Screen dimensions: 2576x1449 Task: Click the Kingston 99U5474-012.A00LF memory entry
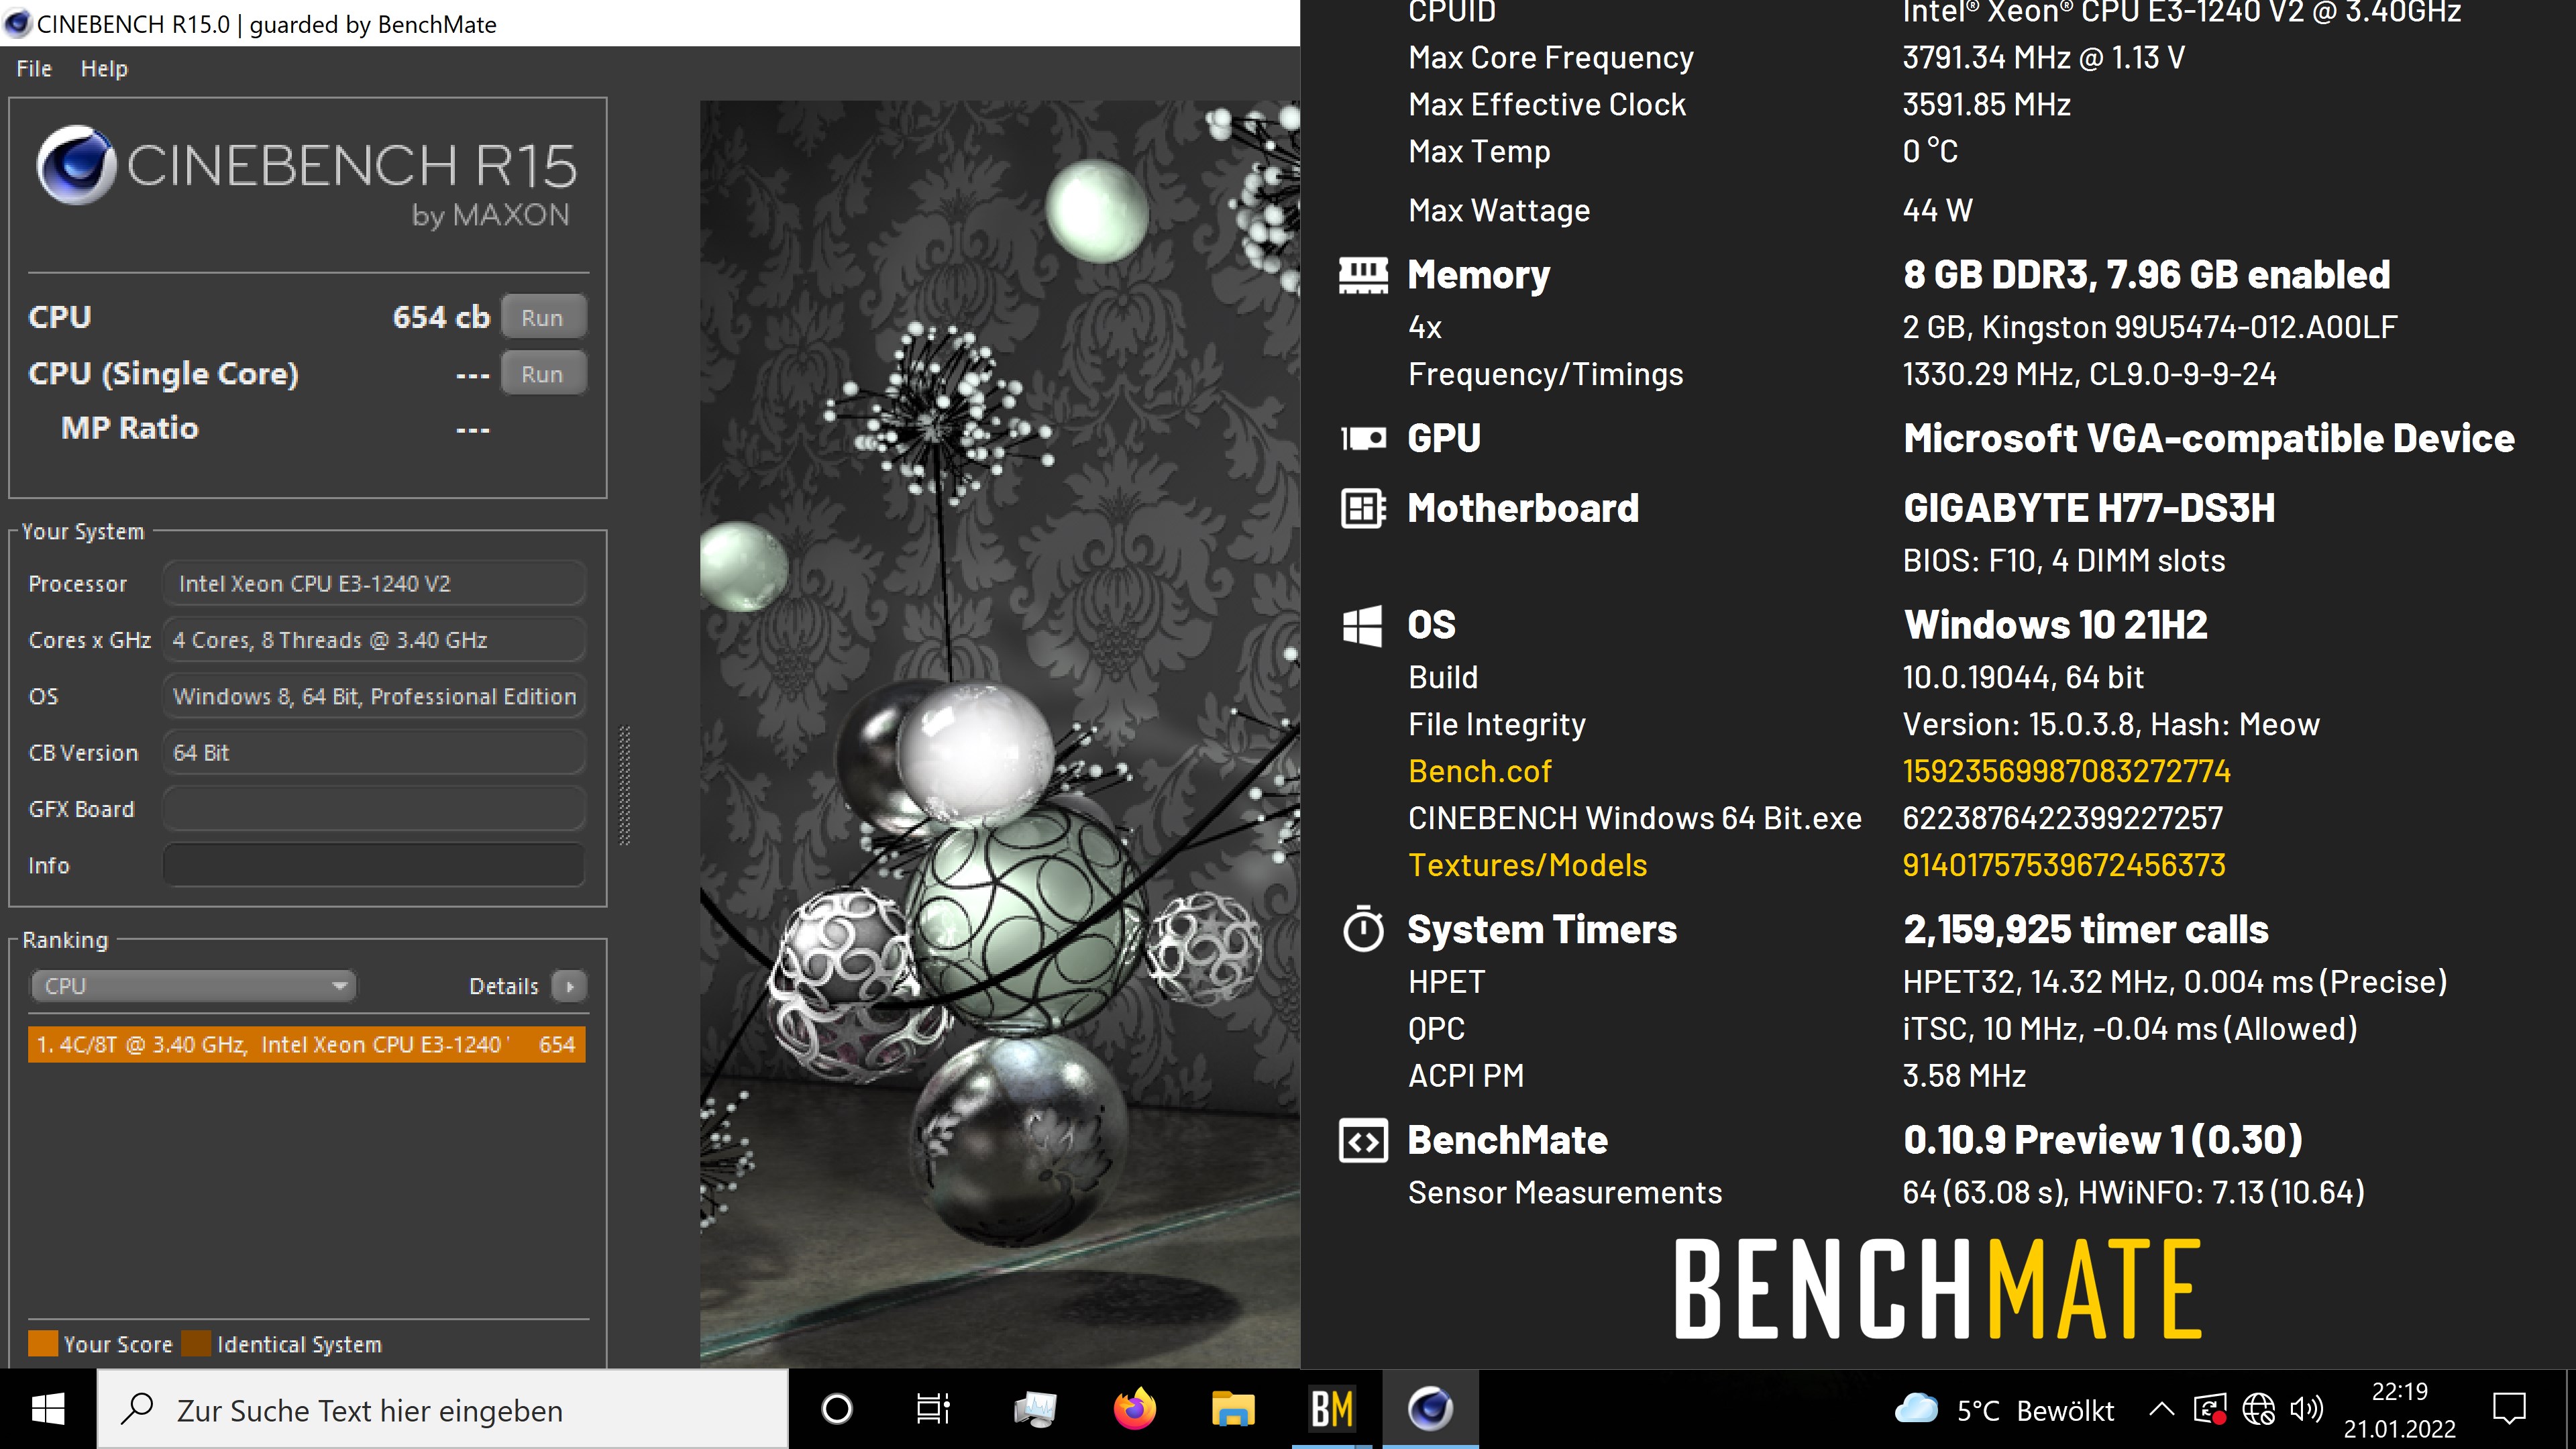(x=2150, y=327)
